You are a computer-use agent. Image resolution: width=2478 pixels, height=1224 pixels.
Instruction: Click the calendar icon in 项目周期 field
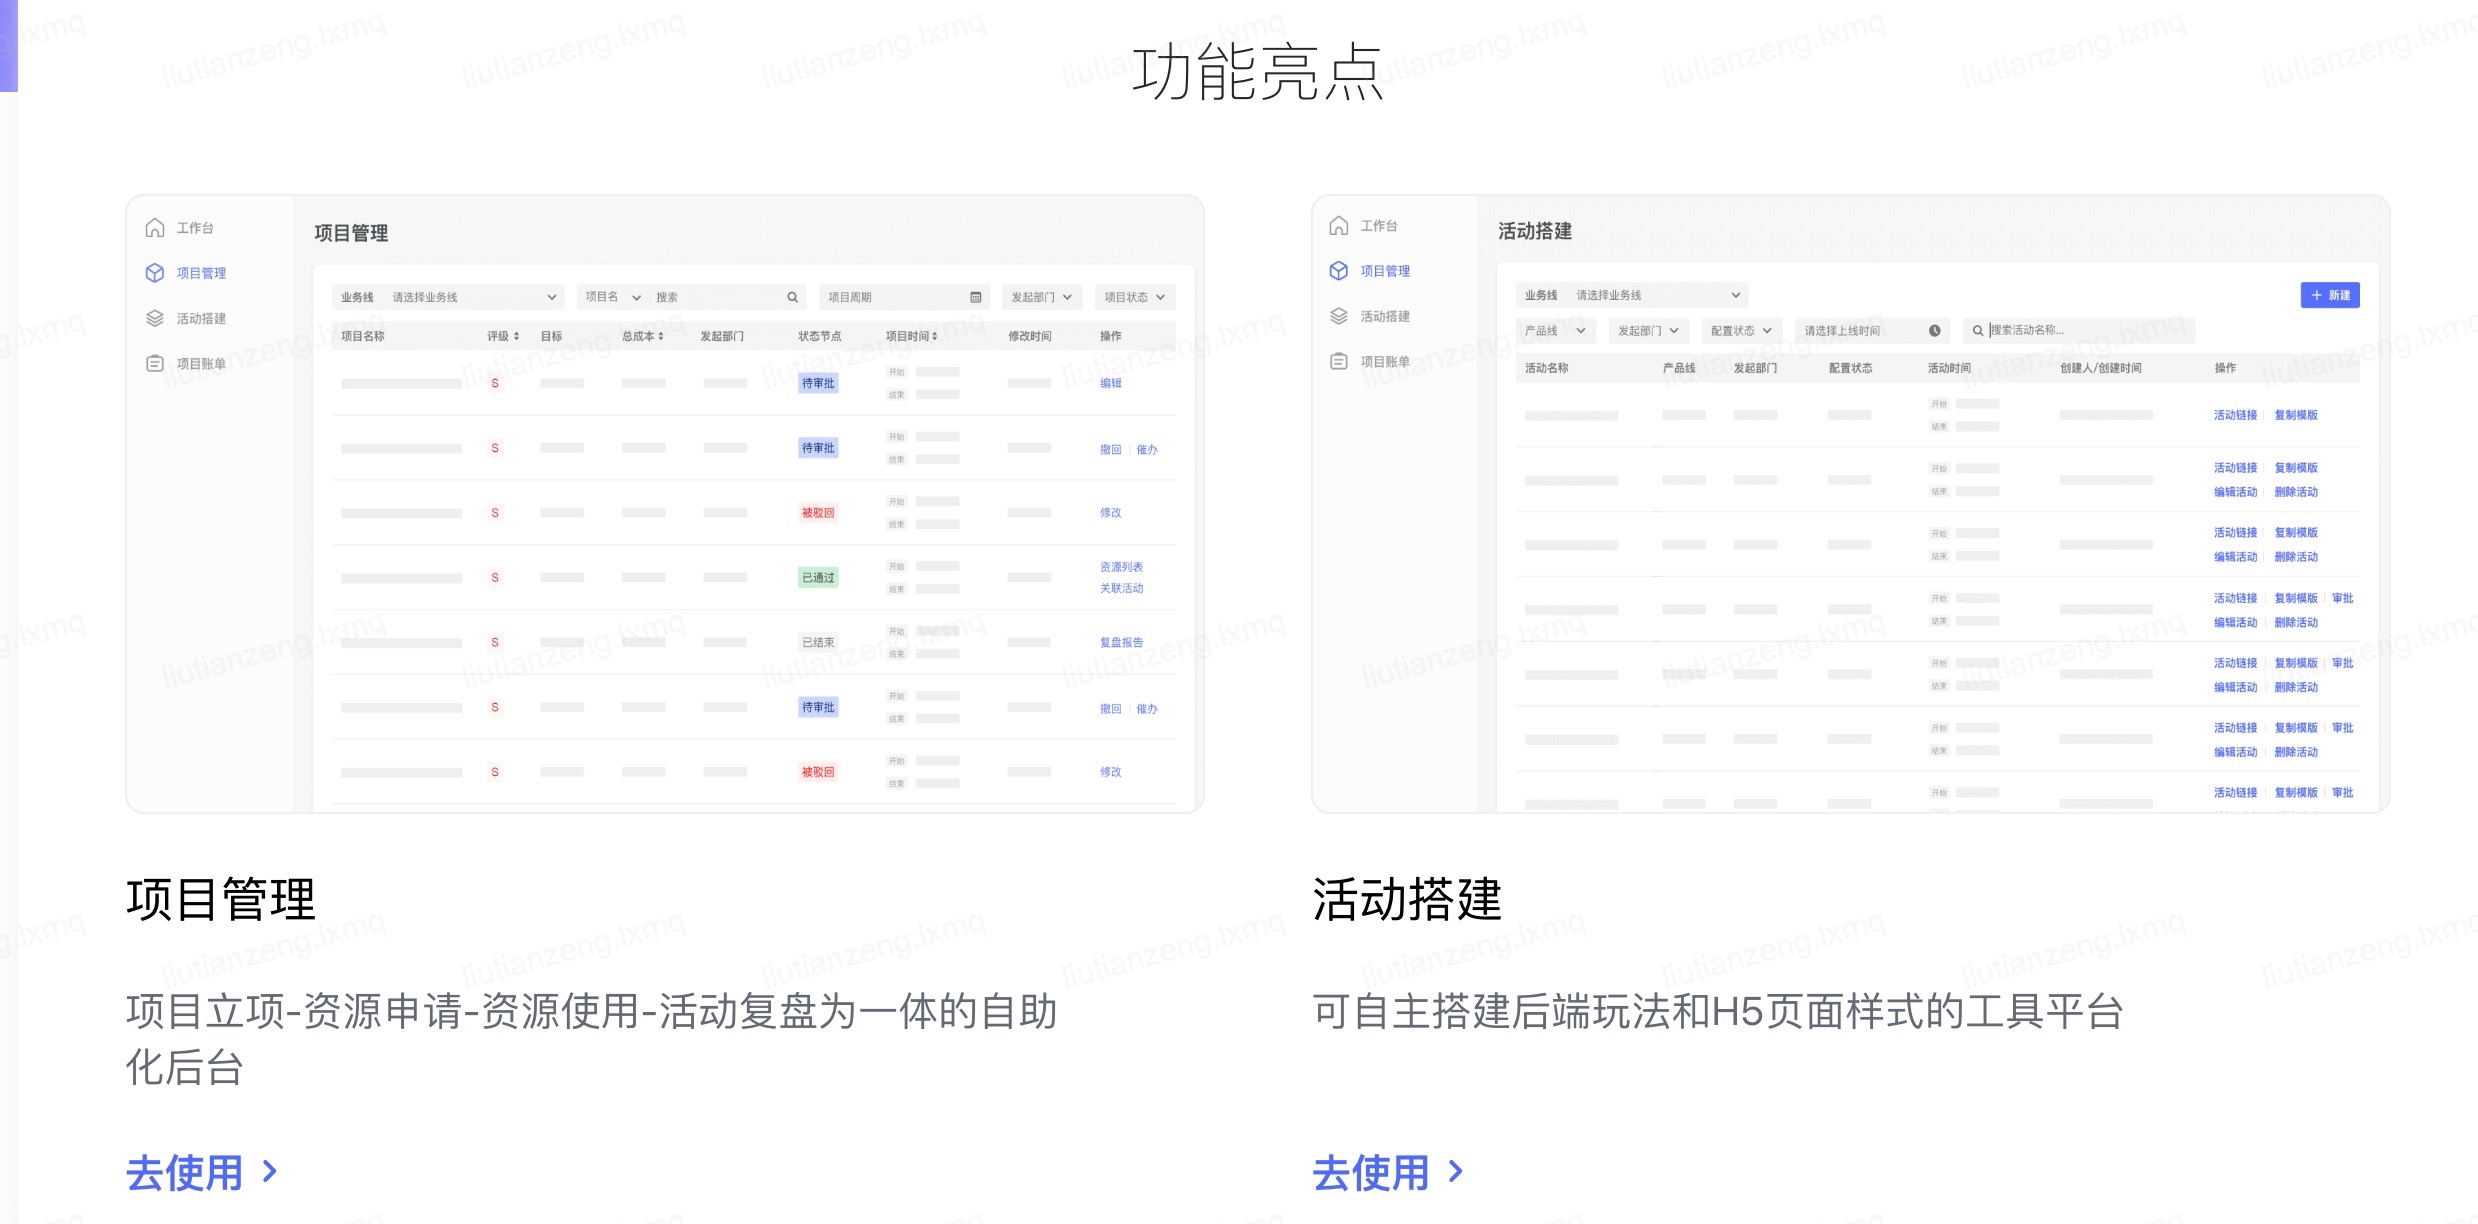pyautogui.click(x=976, y=297)
